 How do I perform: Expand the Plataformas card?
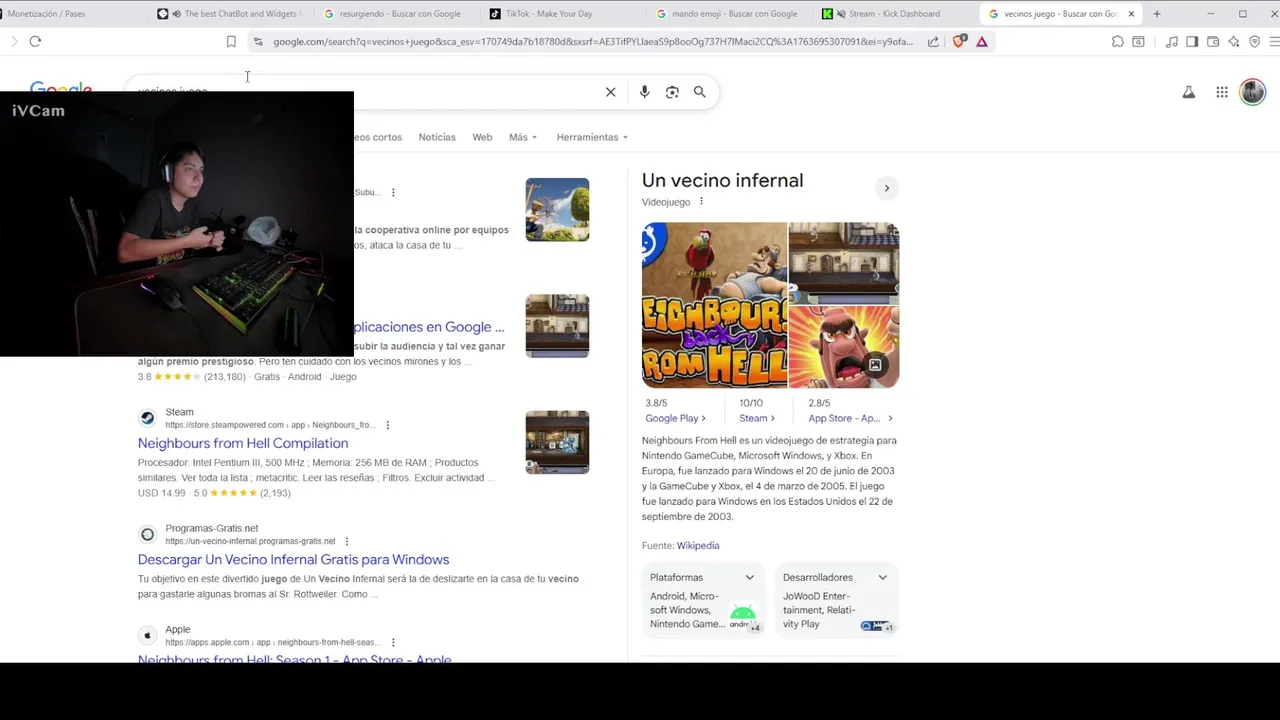[702, 601]
